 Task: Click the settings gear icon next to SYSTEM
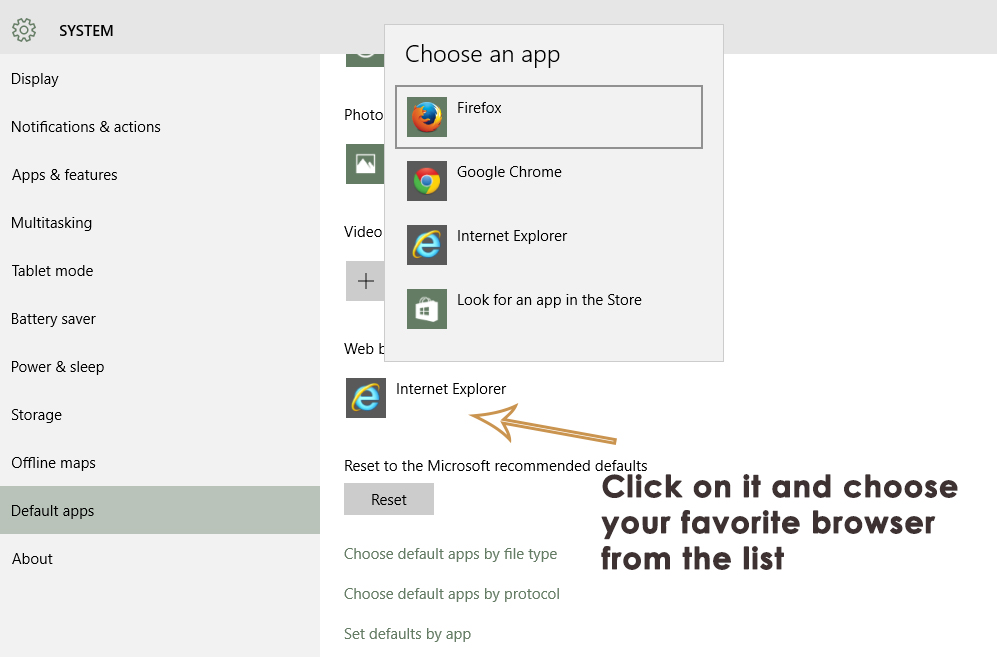pos(24,30)
